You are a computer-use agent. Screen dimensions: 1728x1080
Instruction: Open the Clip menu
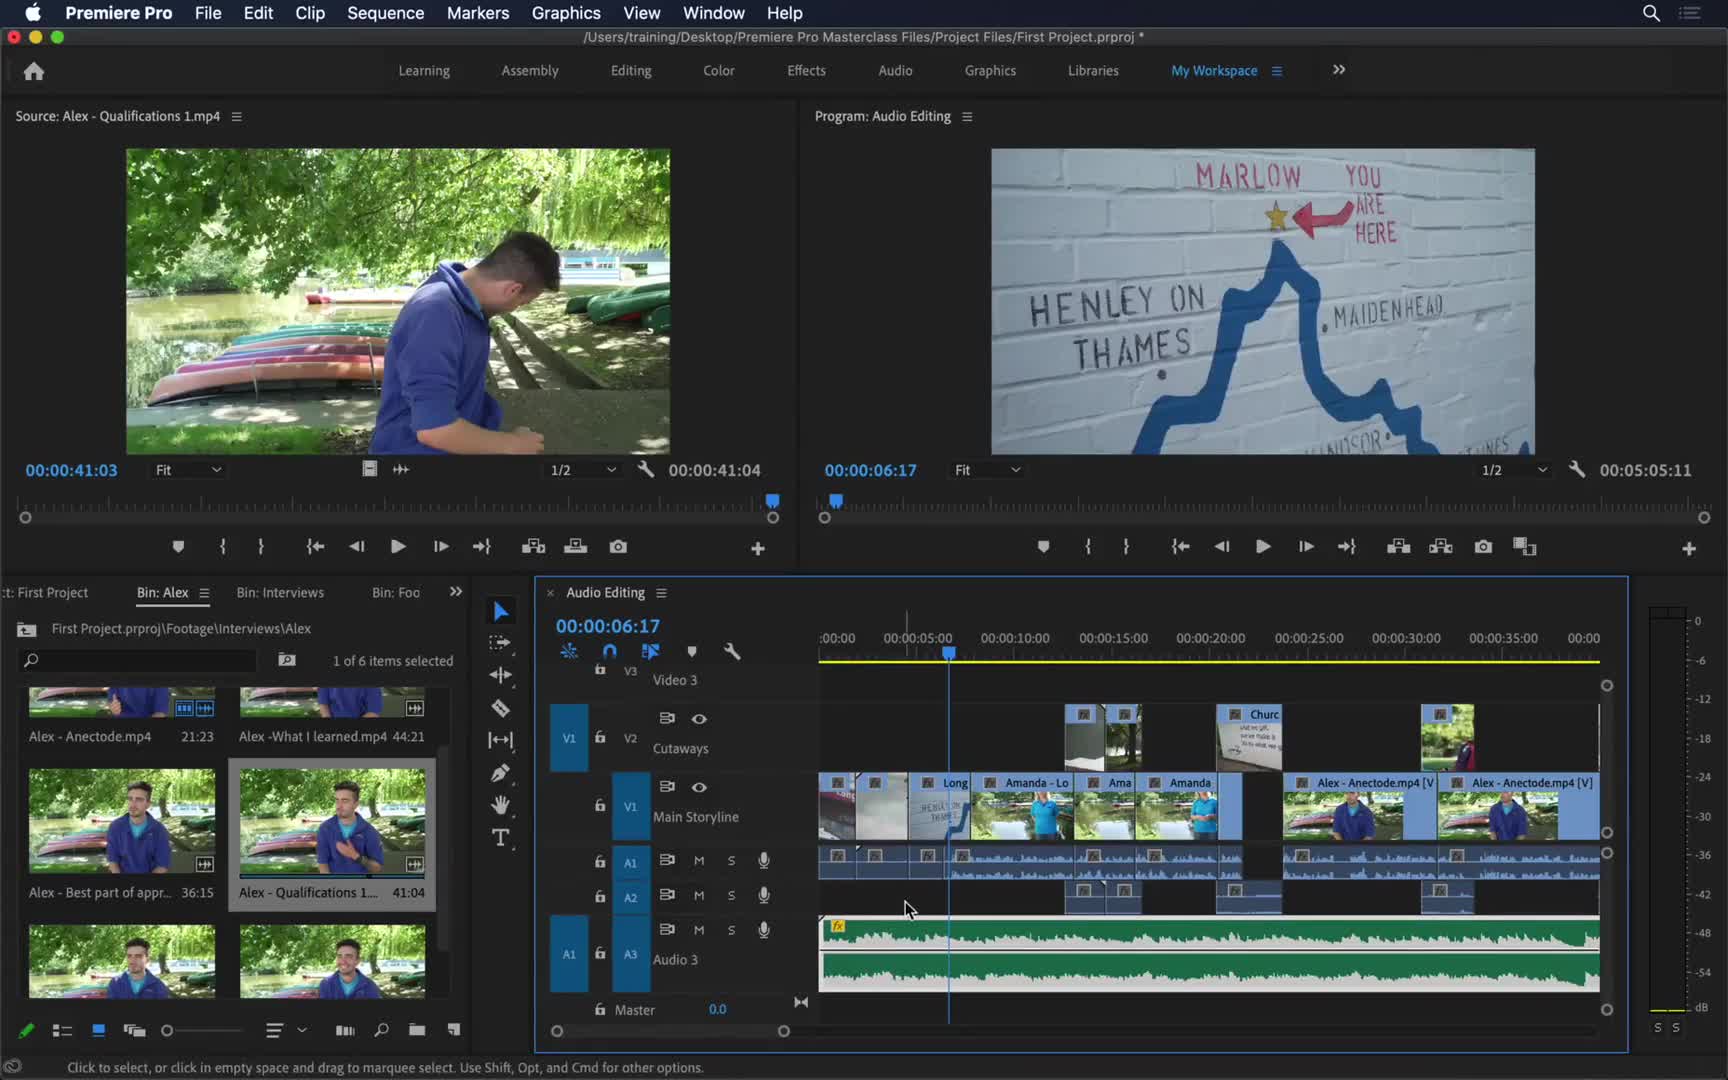[x=310, y=13]
